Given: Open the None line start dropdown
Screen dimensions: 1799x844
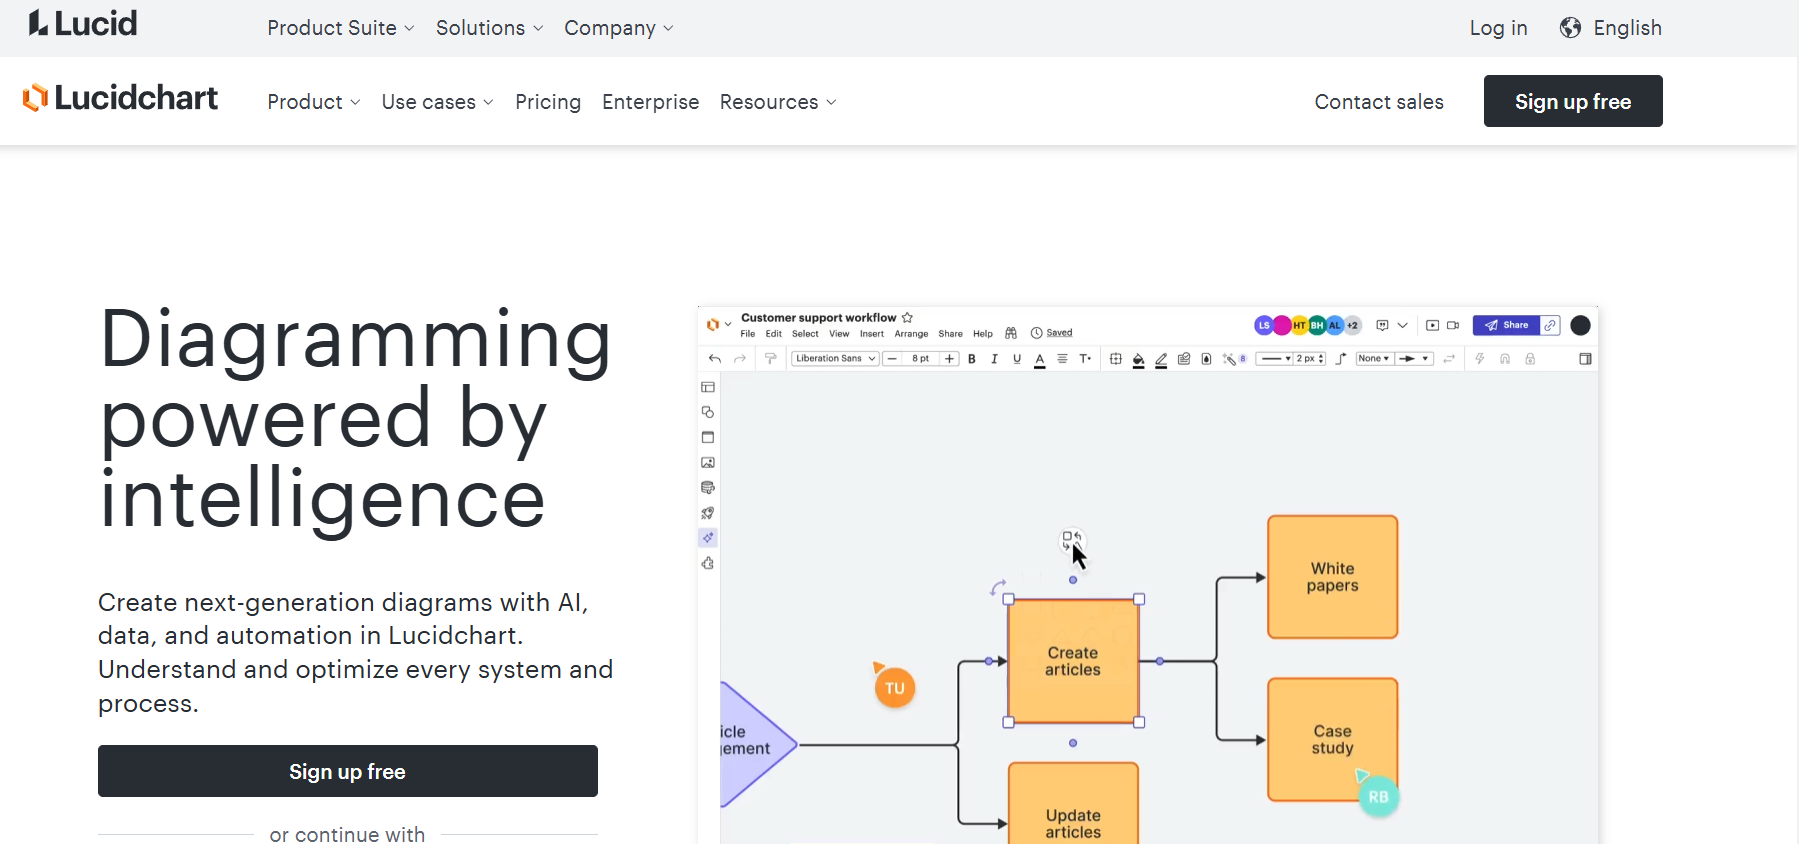Looking at the screenshot, I should tap(1374, 359).
